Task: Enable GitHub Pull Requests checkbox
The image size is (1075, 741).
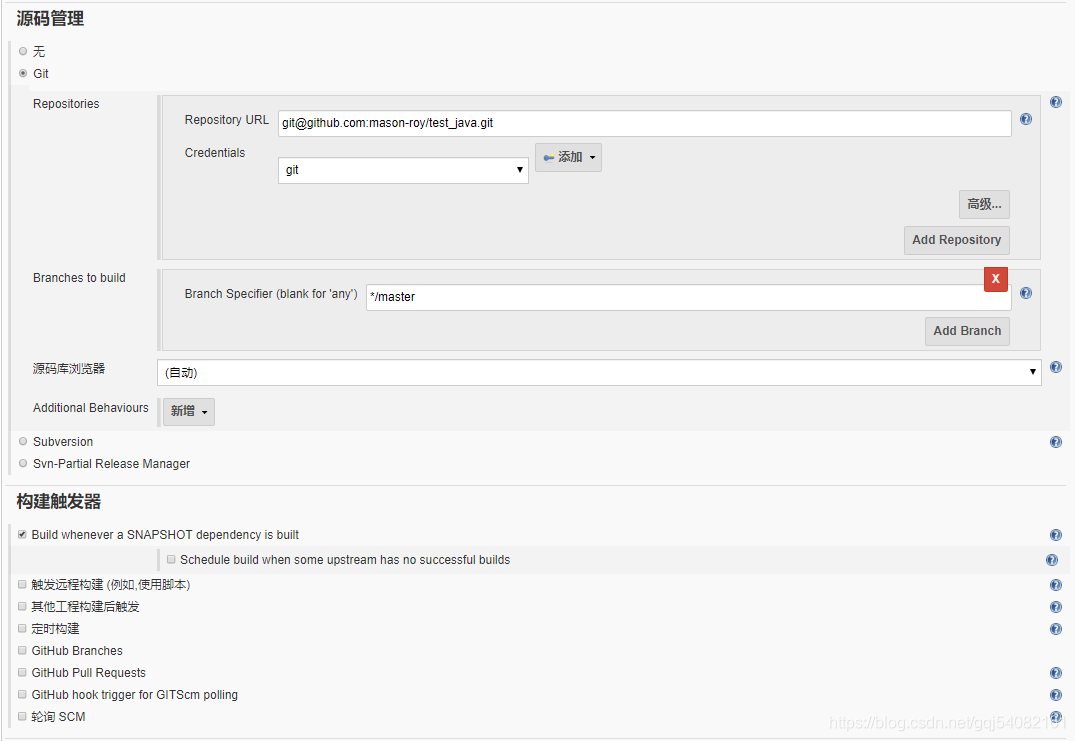Action: point(22,672)
